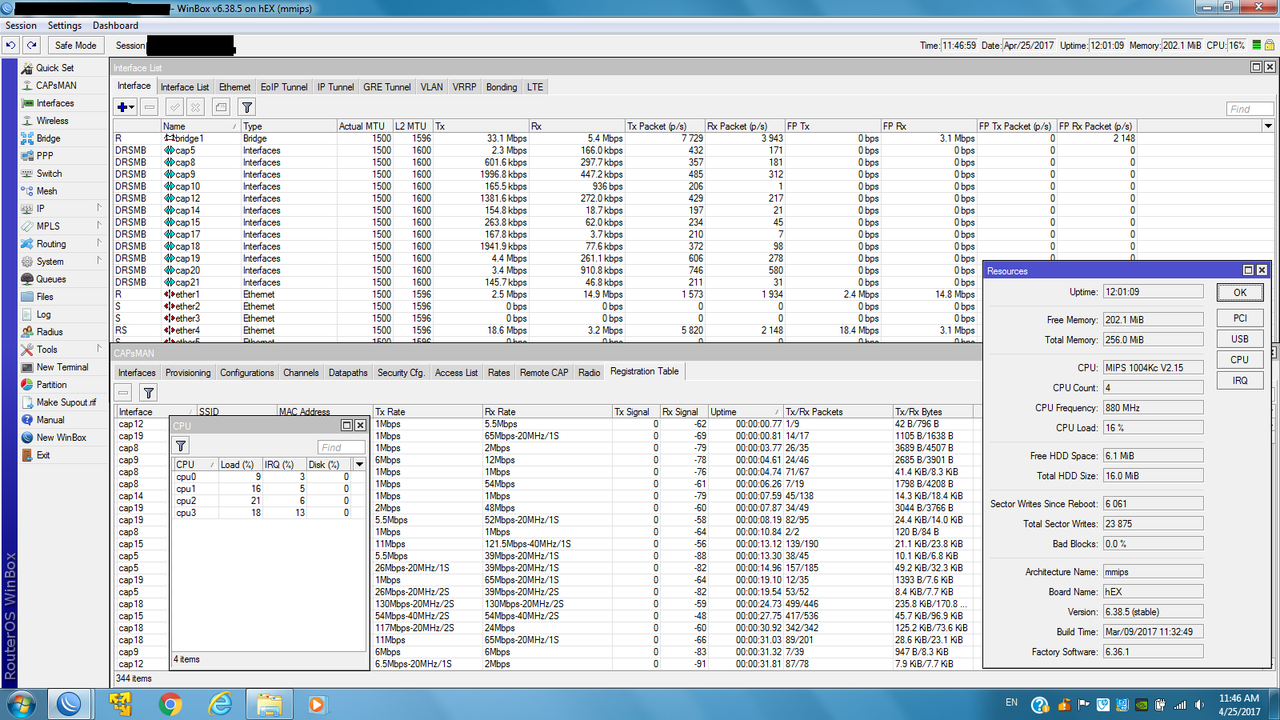Click the Redo arrow icon
The width and height of the screenshot is (1280, 720).
pos(32,45)
